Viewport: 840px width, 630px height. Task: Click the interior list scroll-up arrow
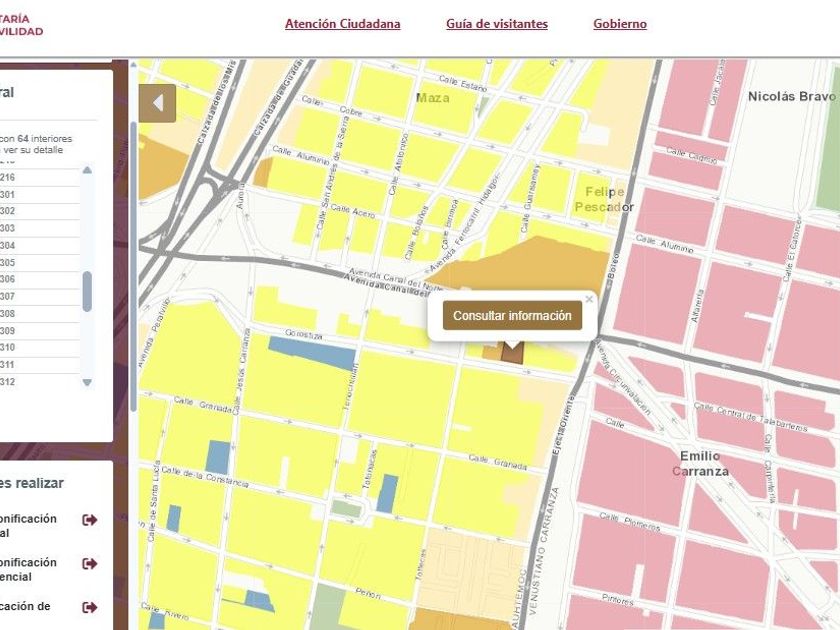(87, 170)
